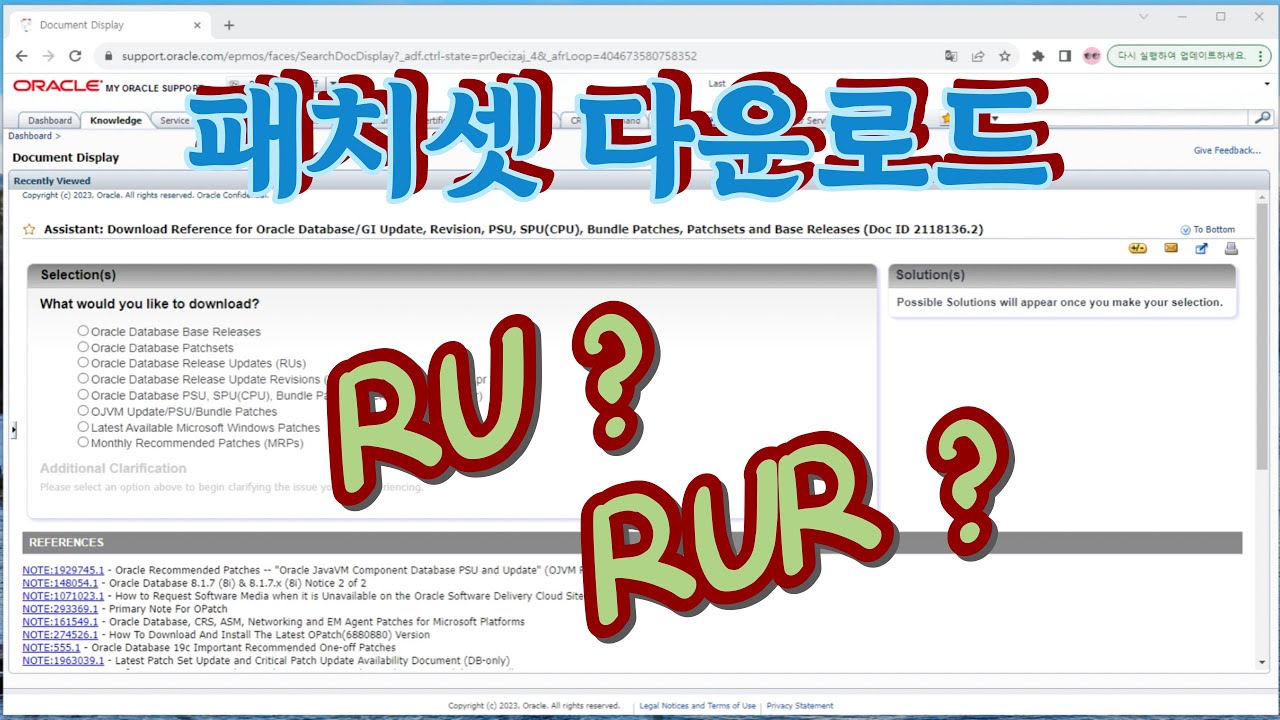The image size is (1280, 720).
Task: Click the site lock icon in address bar
Action: point(107,56)
